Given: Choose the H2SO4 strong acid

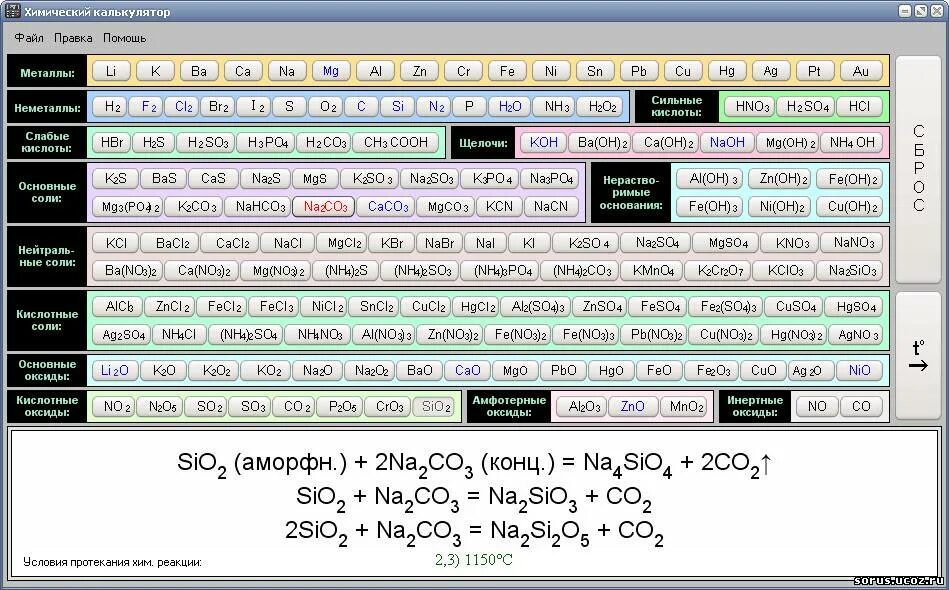Looking at the screenshot, I should click(x=807, y=107).
